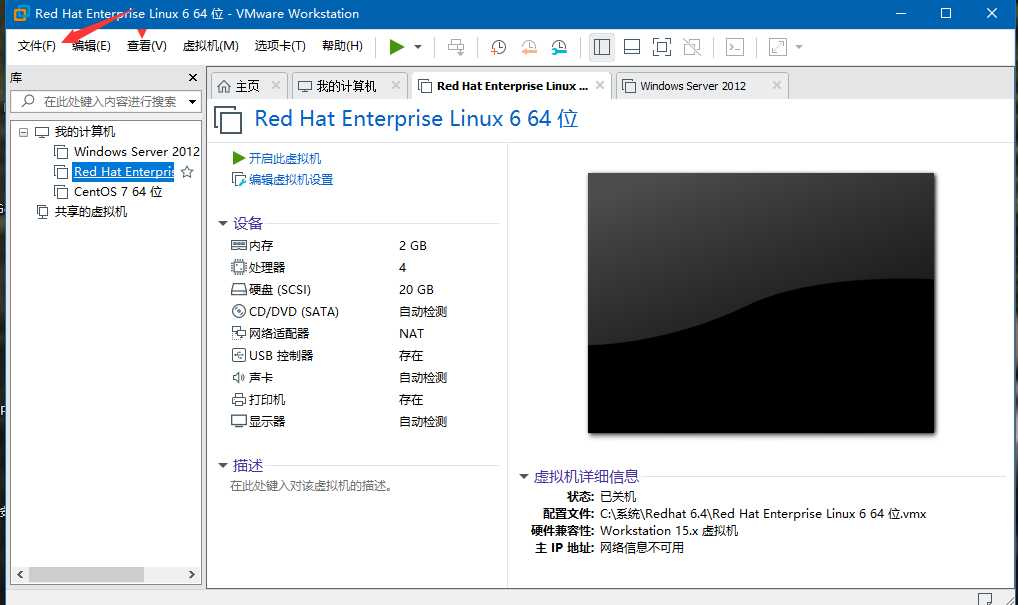Select CentOS 7 64 位 in library
The height and width of the screenshot is (605, 1018).
tap(118, 192)
